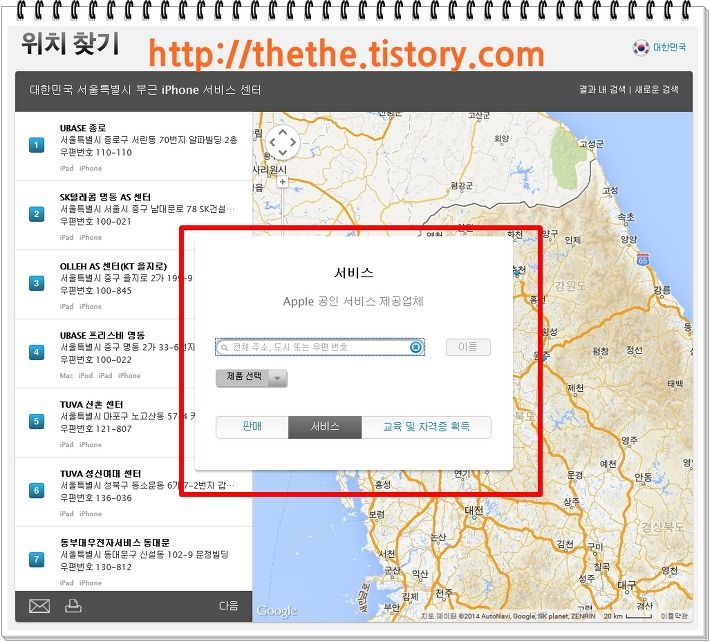710x642 pixels.
Task: Click 속초 city label on map
Action: [626, 218]
